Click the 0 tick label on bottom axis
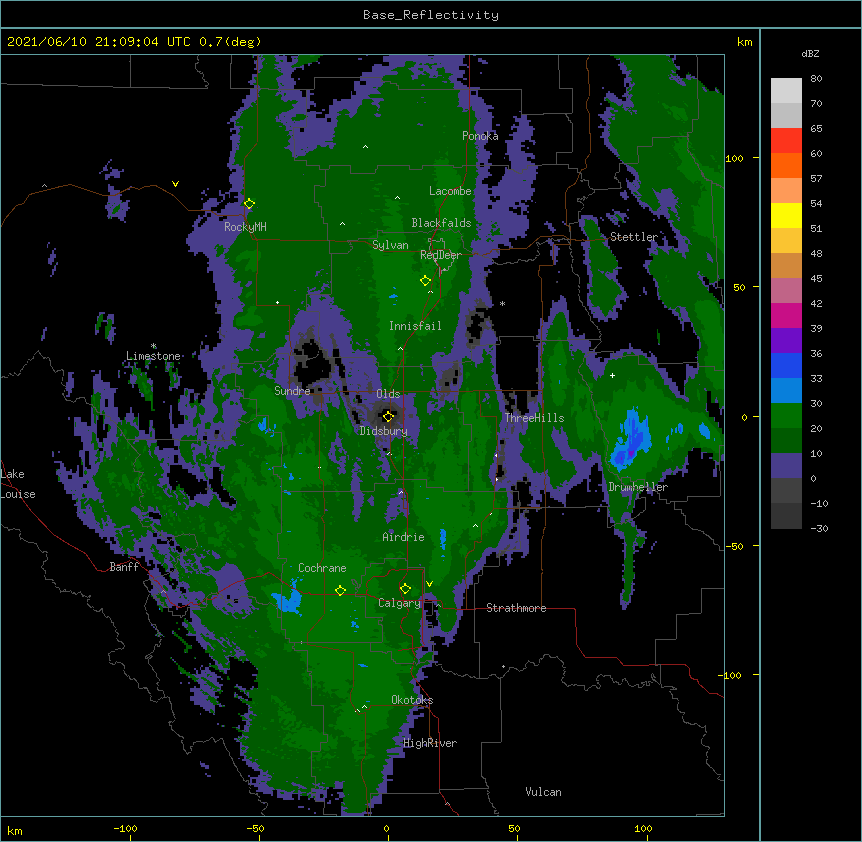This screenshot has height=842, width=862. [x=386, y=828]
